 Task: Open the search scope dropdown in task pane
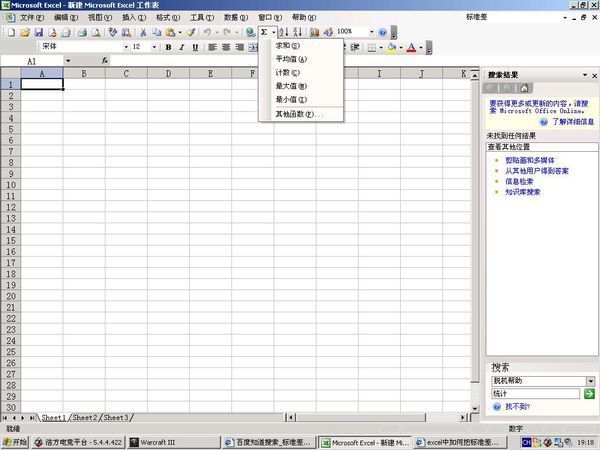pos(591,380)
